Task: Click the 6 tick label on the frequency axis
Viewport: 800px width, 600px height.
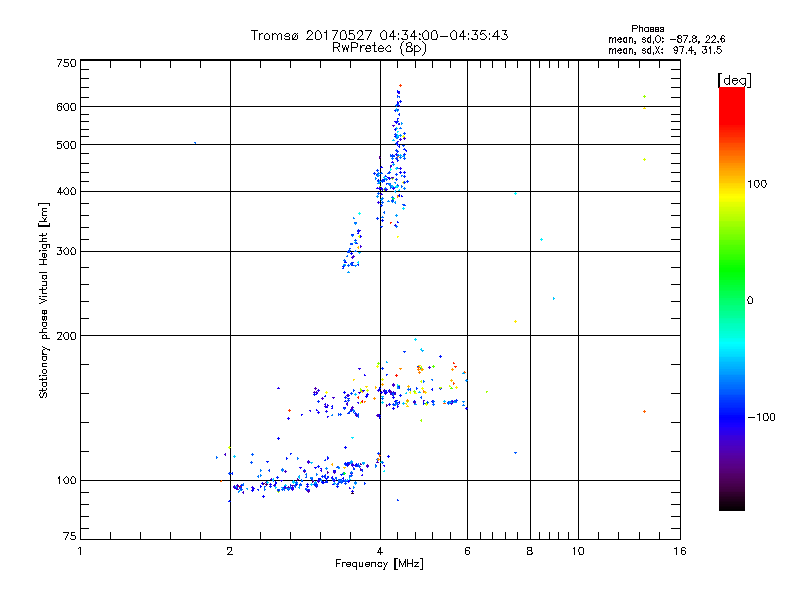Action: [x=467, y=551]
